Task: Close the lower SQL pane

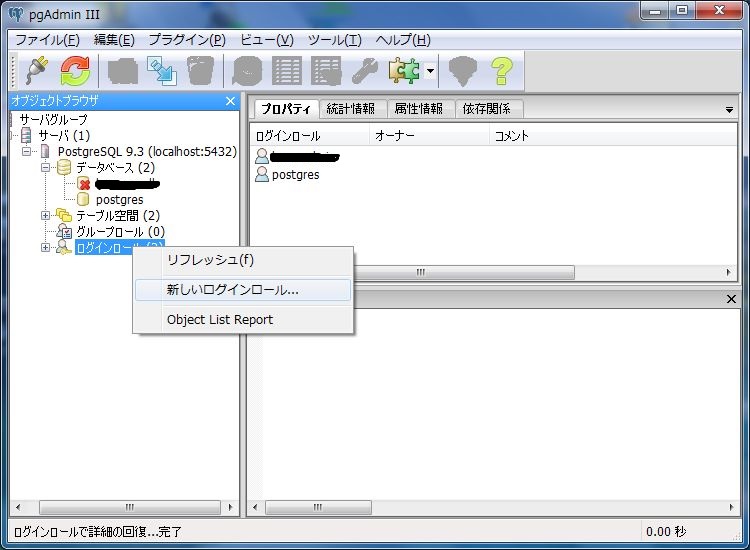Action: click(731, 299)
